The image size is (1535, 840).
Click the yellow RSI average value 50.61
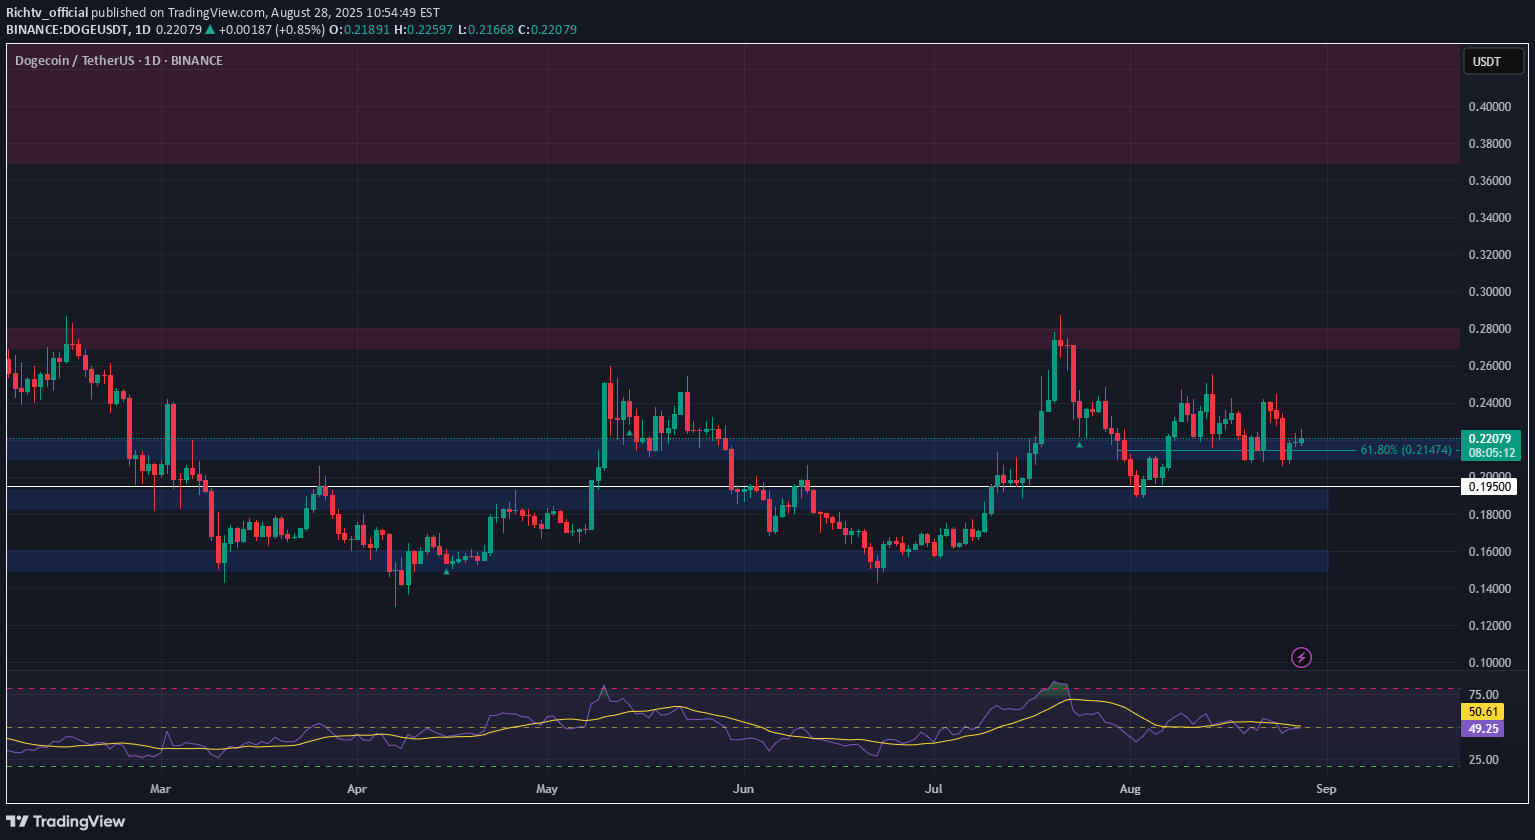tap(1482, 712)
